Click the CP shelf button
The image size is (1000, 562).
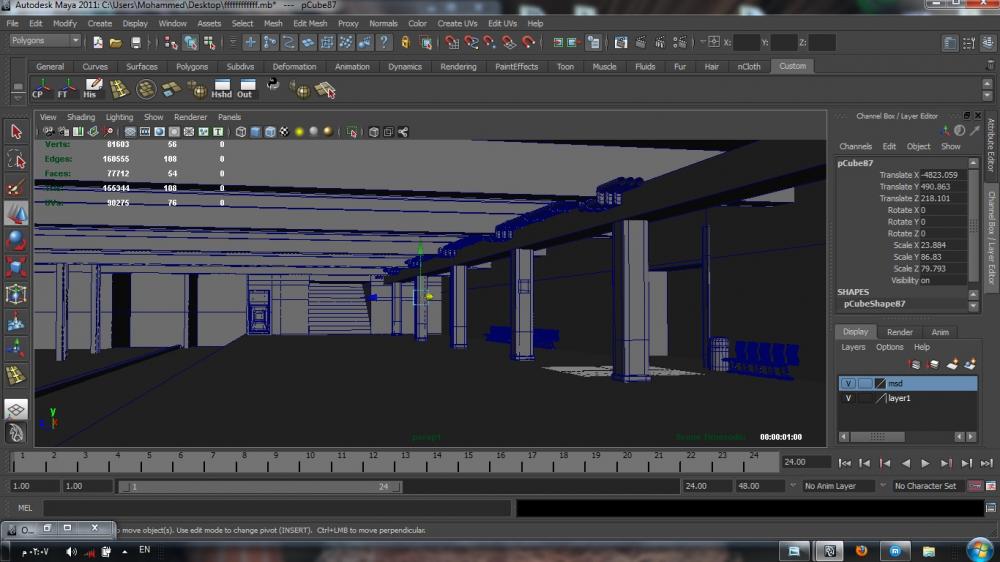38,89
